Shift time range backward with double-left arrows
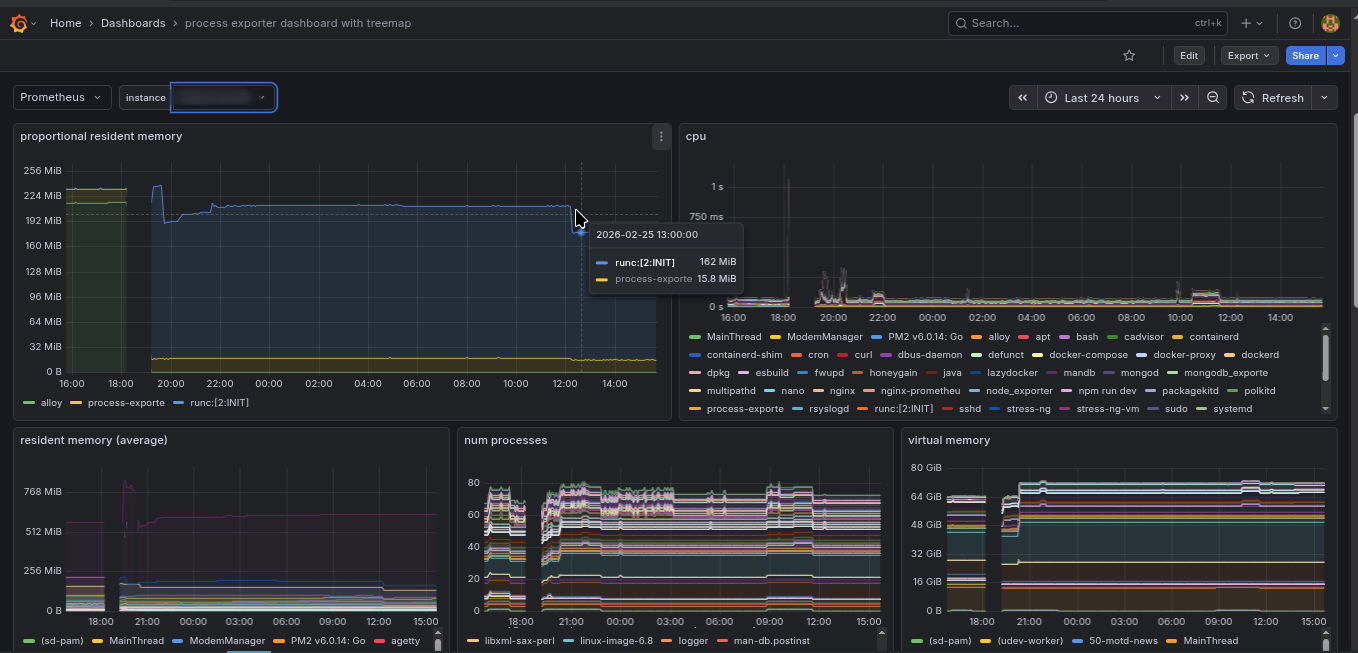1358x653 pixels. tap(1022, 97)
